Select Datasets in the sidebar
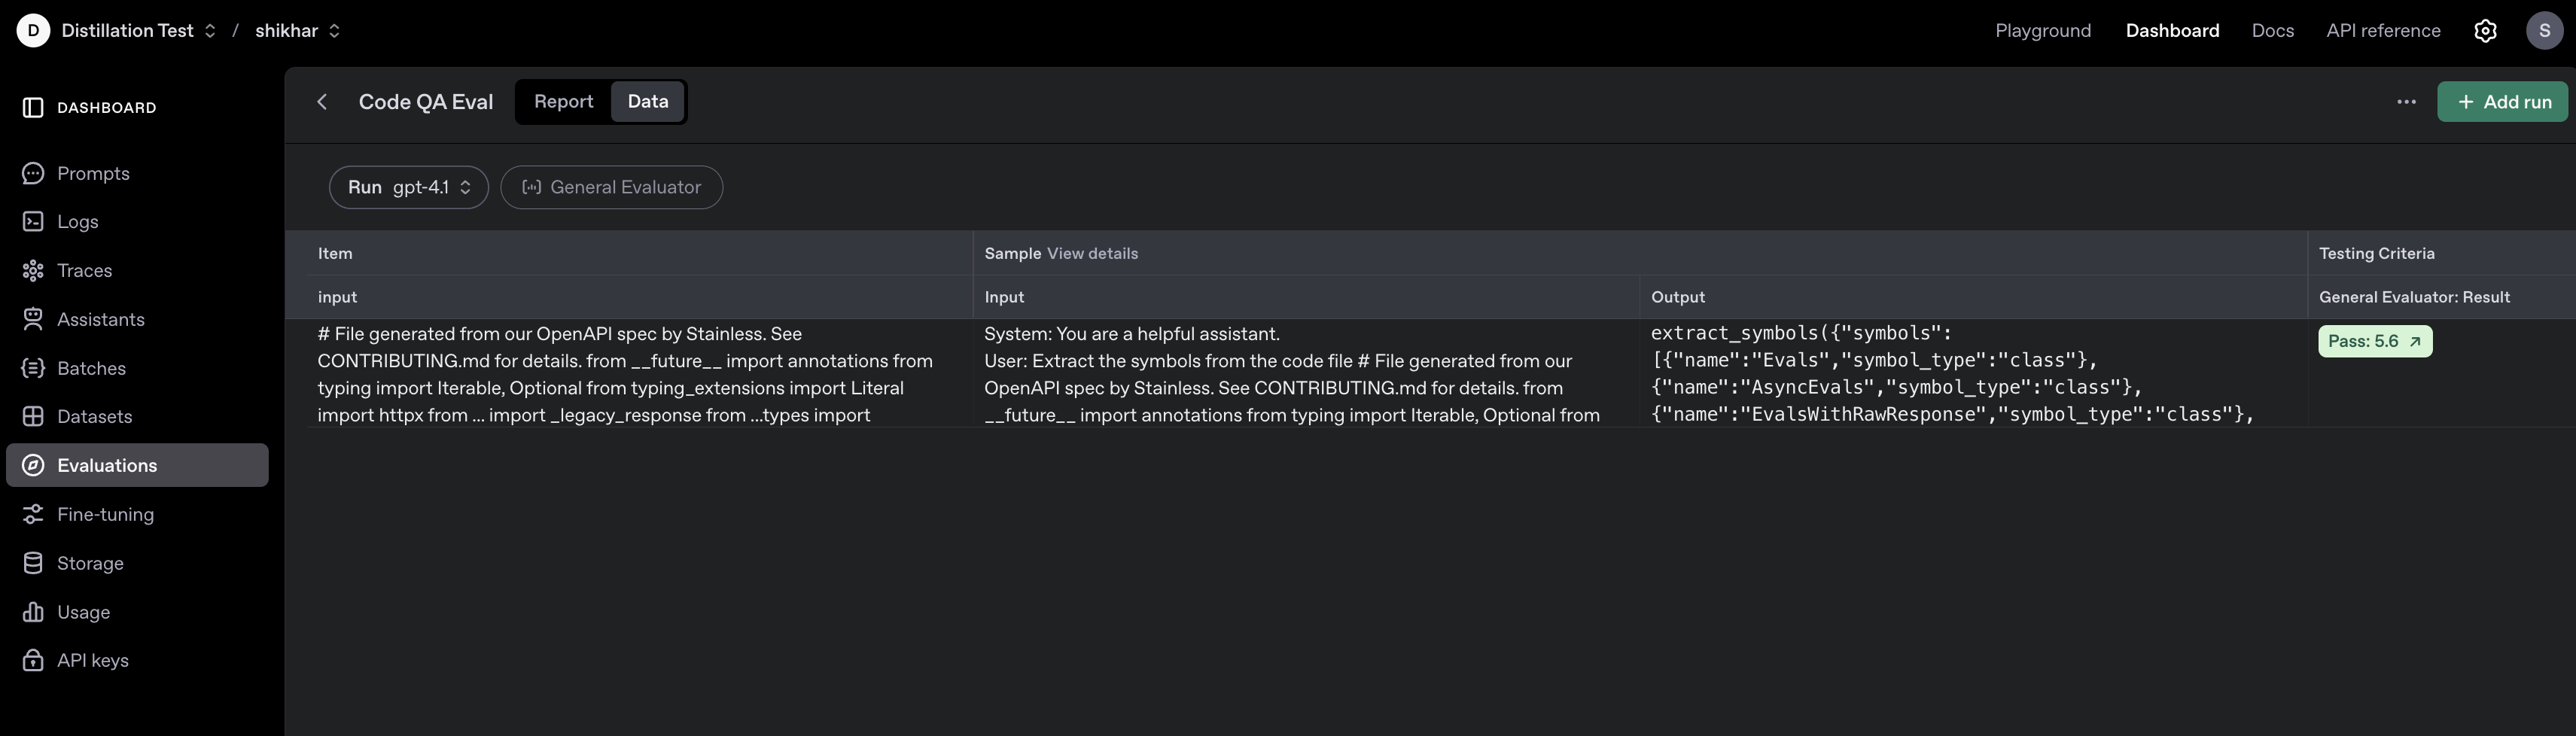 click(x=94, y=416)
